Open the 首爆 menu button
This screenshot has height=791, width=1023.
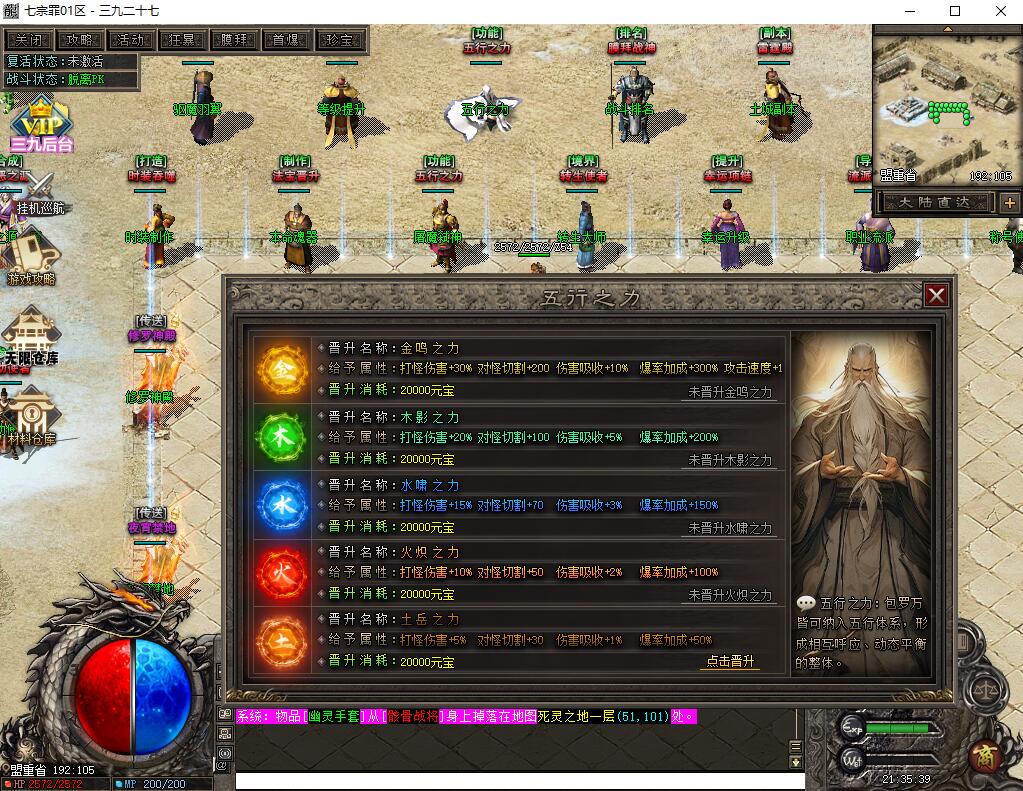286,40
